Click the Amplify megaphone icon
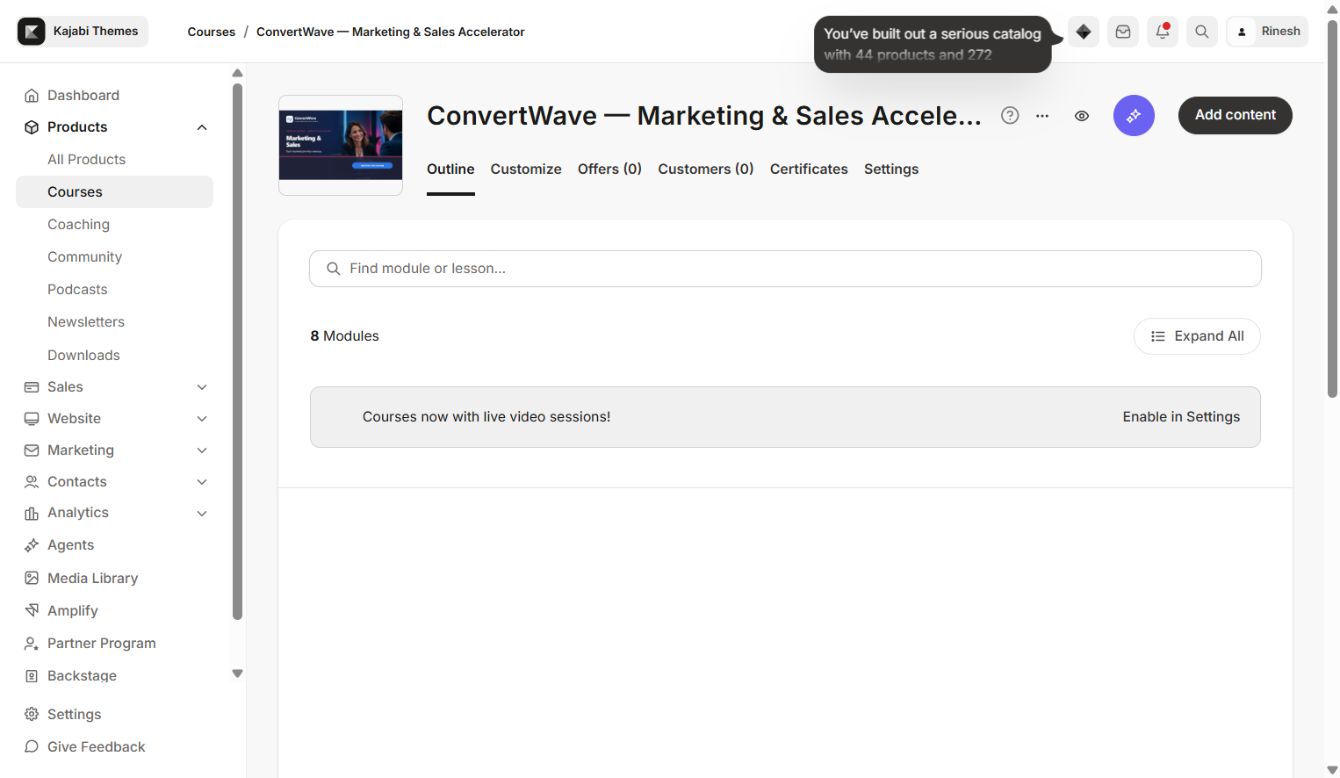The image size is (1340, 778). [31, 610]
